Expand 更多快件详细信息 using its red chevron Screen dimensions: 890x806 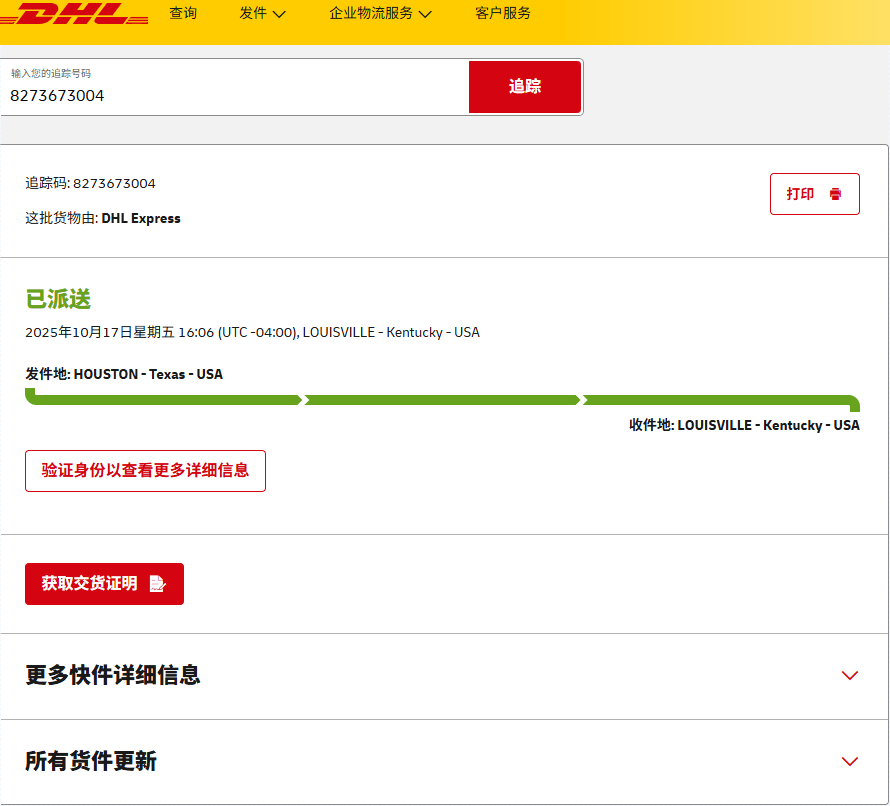(x=850, y=675)
